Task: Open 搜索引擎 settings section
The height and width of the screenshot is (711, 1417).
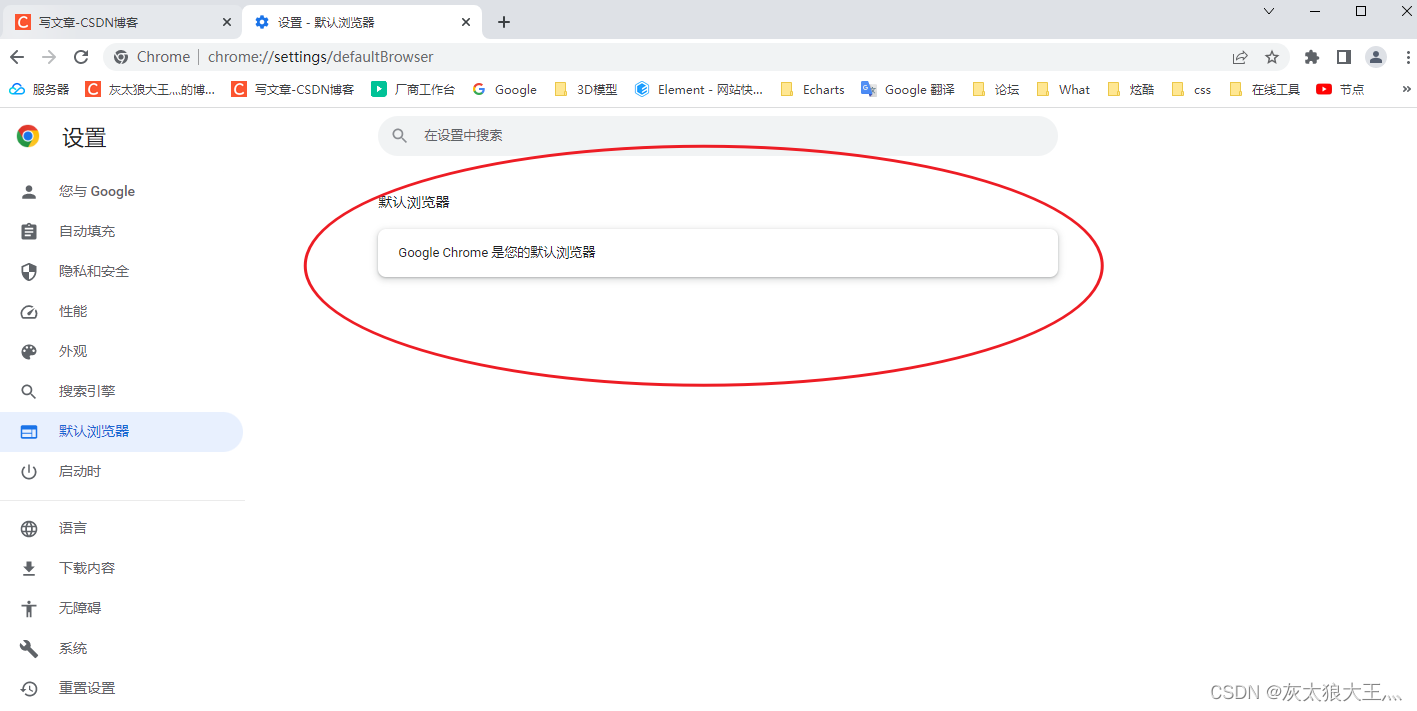Action: (121, 391)
